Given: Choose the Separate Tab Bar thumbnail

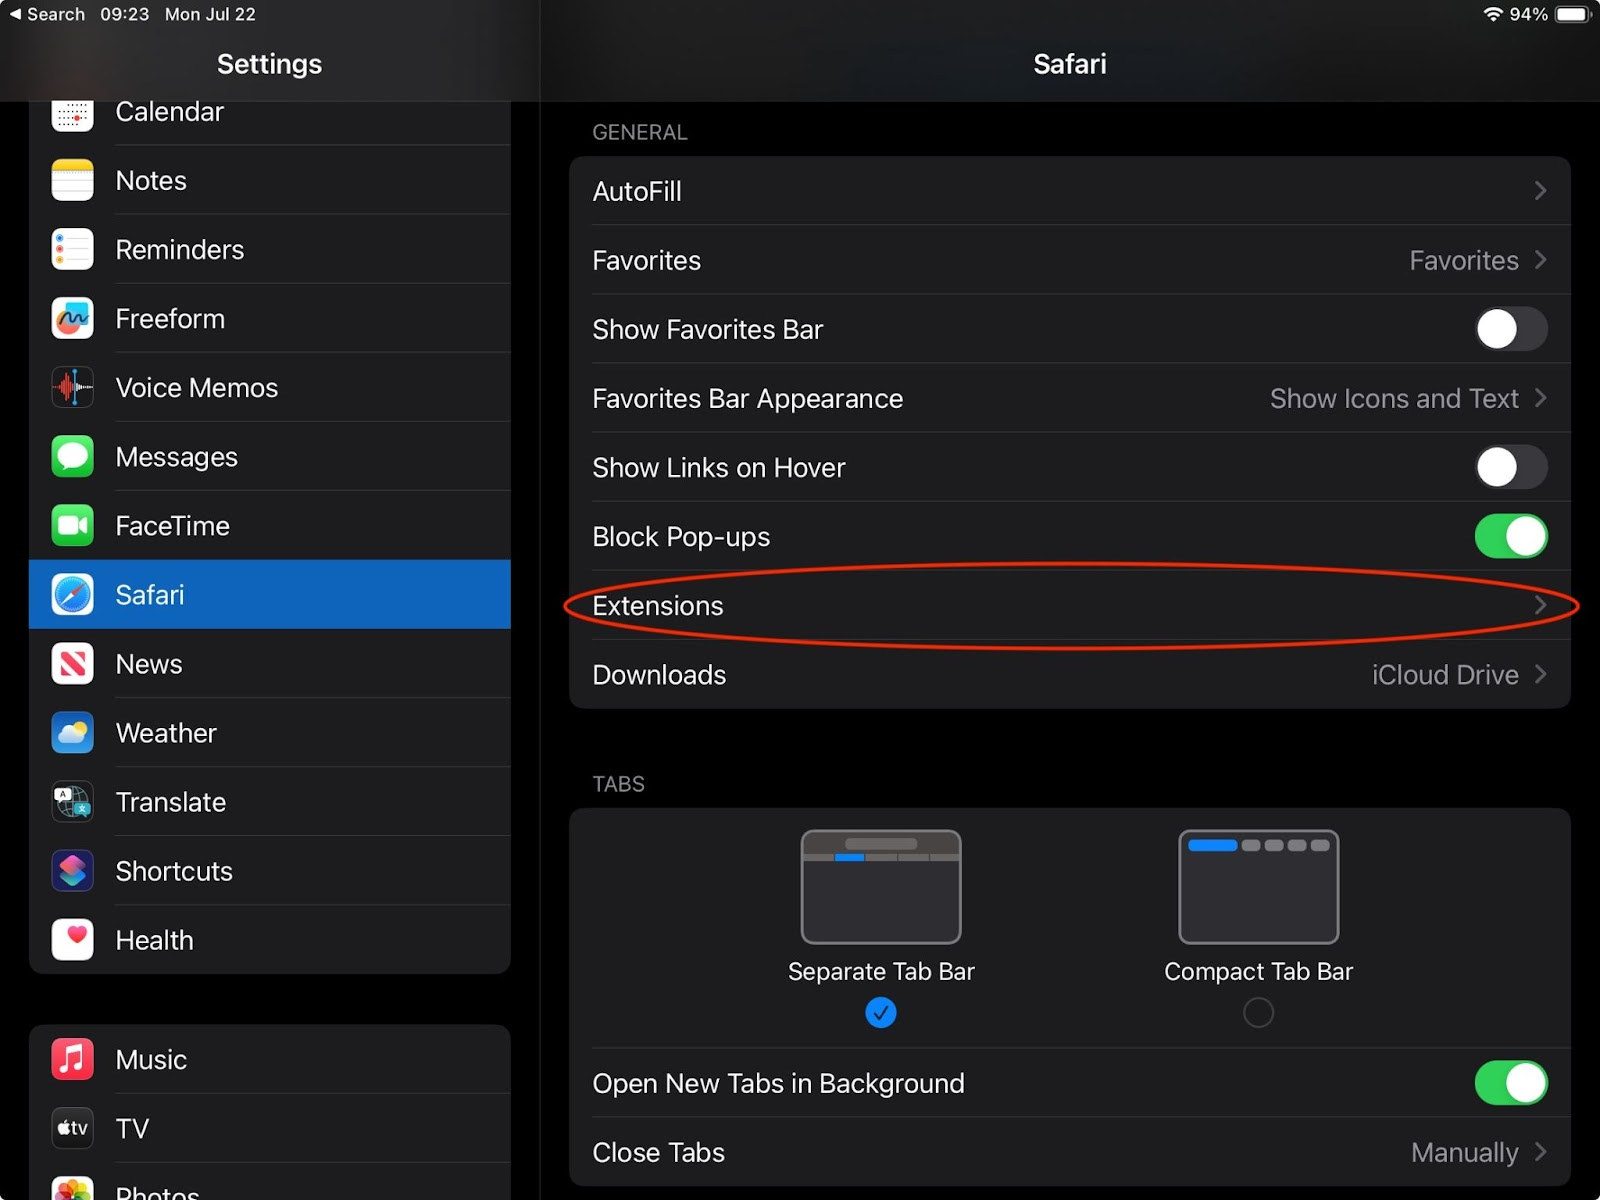Looking at the screenshot, I should (880, 886).
